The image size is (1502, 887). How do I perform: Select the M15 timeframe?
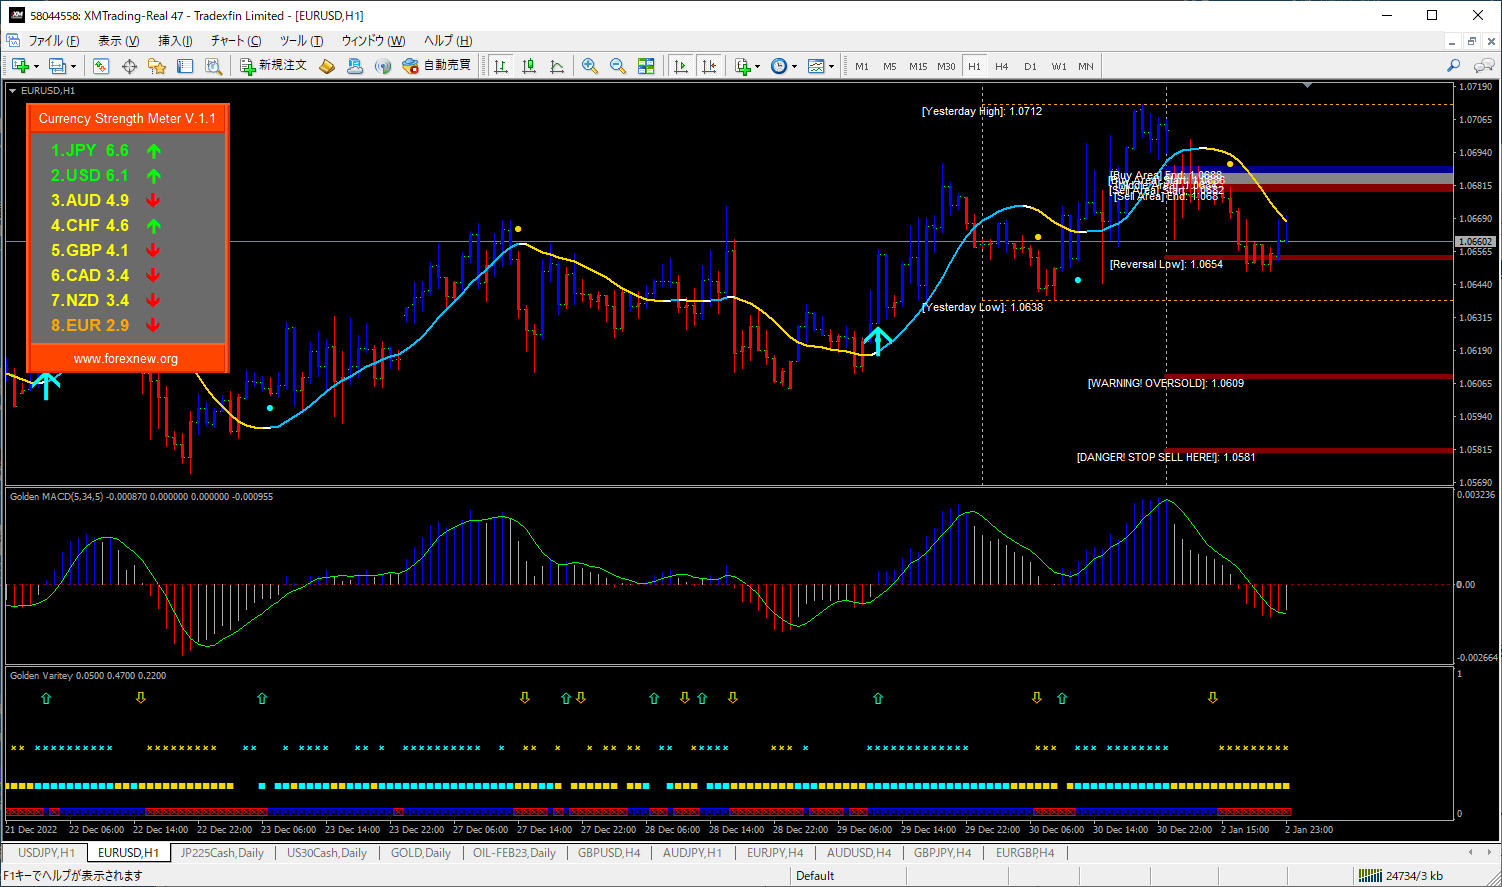coord(918,66)
